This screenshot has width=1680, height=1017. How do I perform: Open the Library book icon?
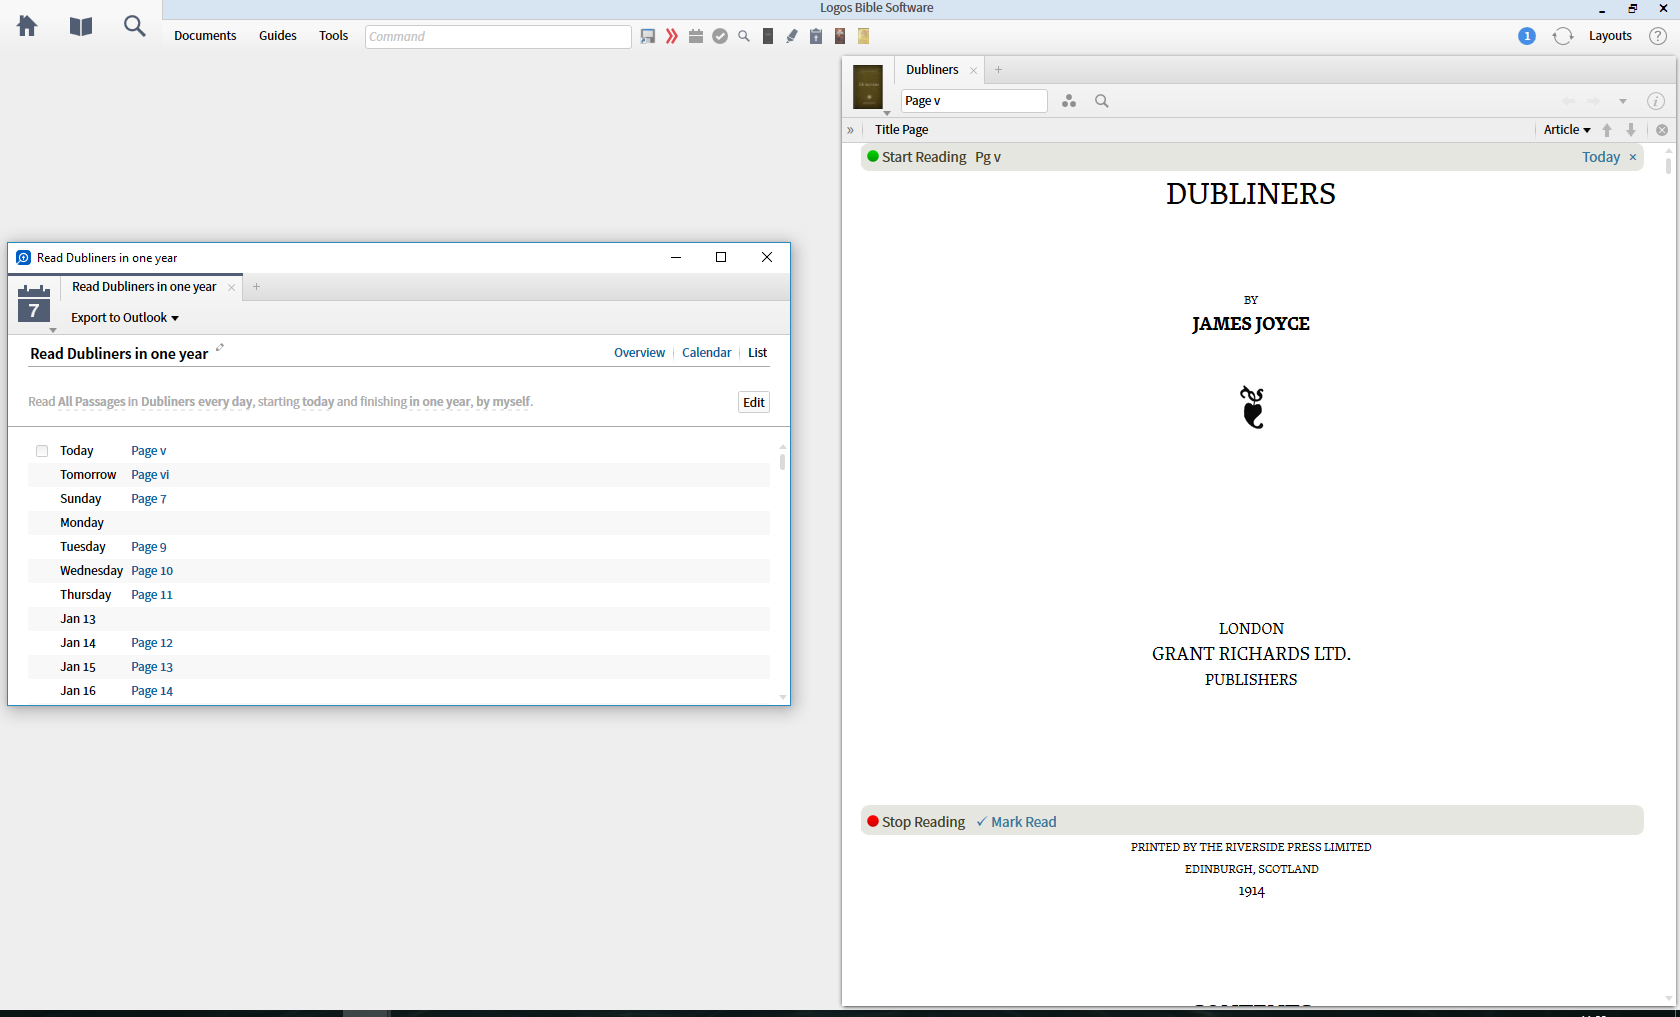pos(81,26)
